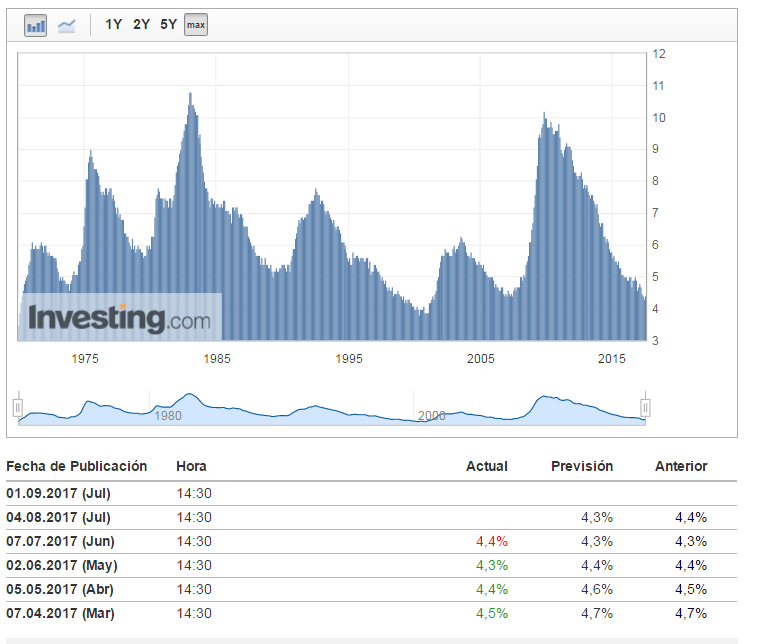Image resolution: width=757 pixels, height=644 pixels.
Task: Select the 5Y time range
Action: pyautogui.click(x=168, y=24)
